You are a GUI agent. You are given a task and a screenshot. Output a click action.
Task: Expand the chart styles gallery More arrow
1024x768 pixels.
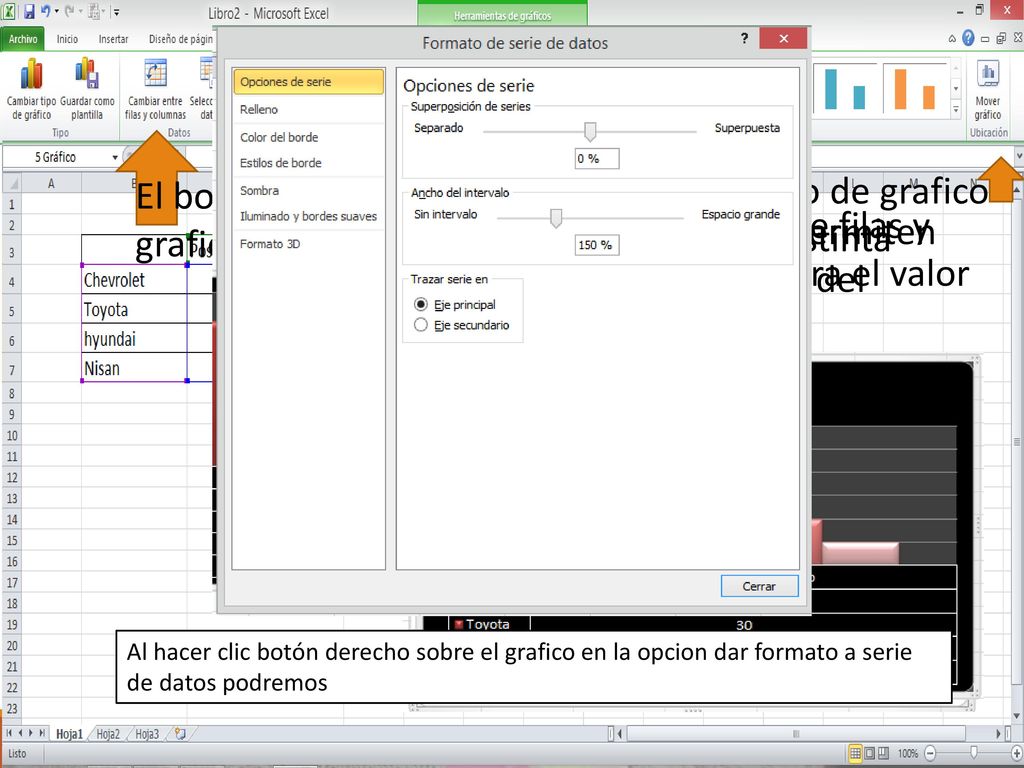[955, 109]
